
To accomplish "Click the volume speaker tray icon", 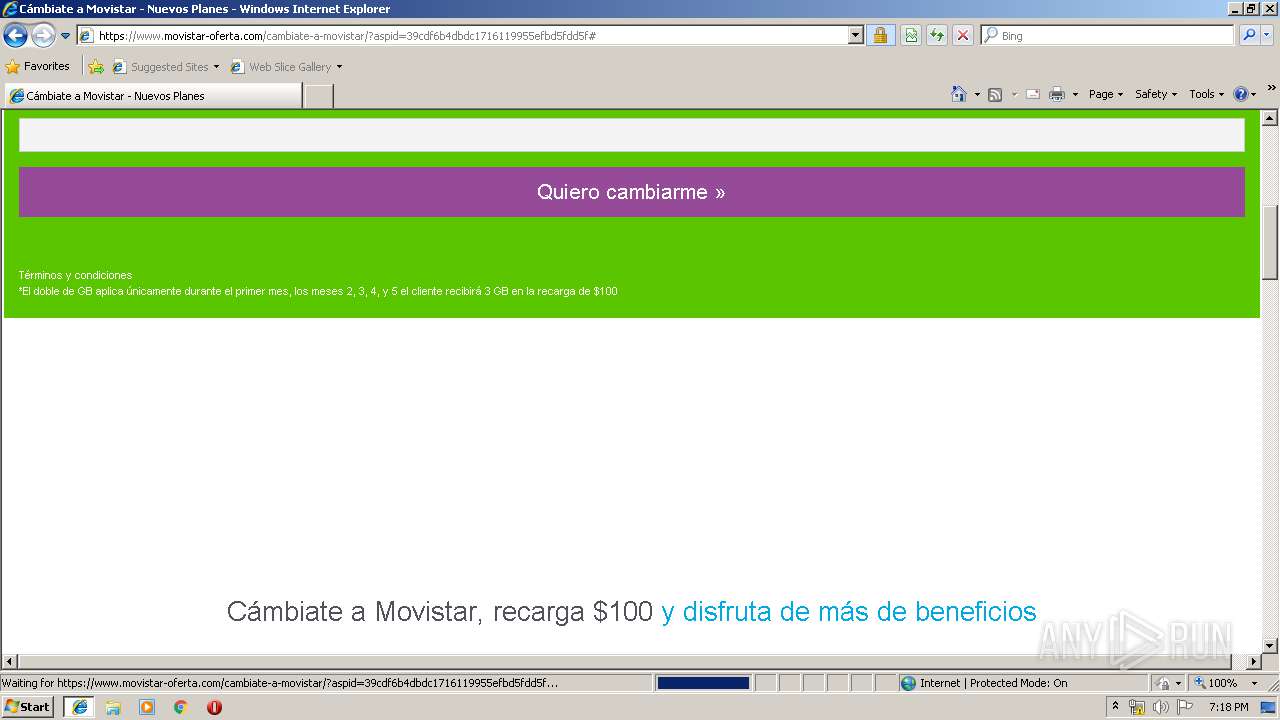I will click(x=1160, y=707).
